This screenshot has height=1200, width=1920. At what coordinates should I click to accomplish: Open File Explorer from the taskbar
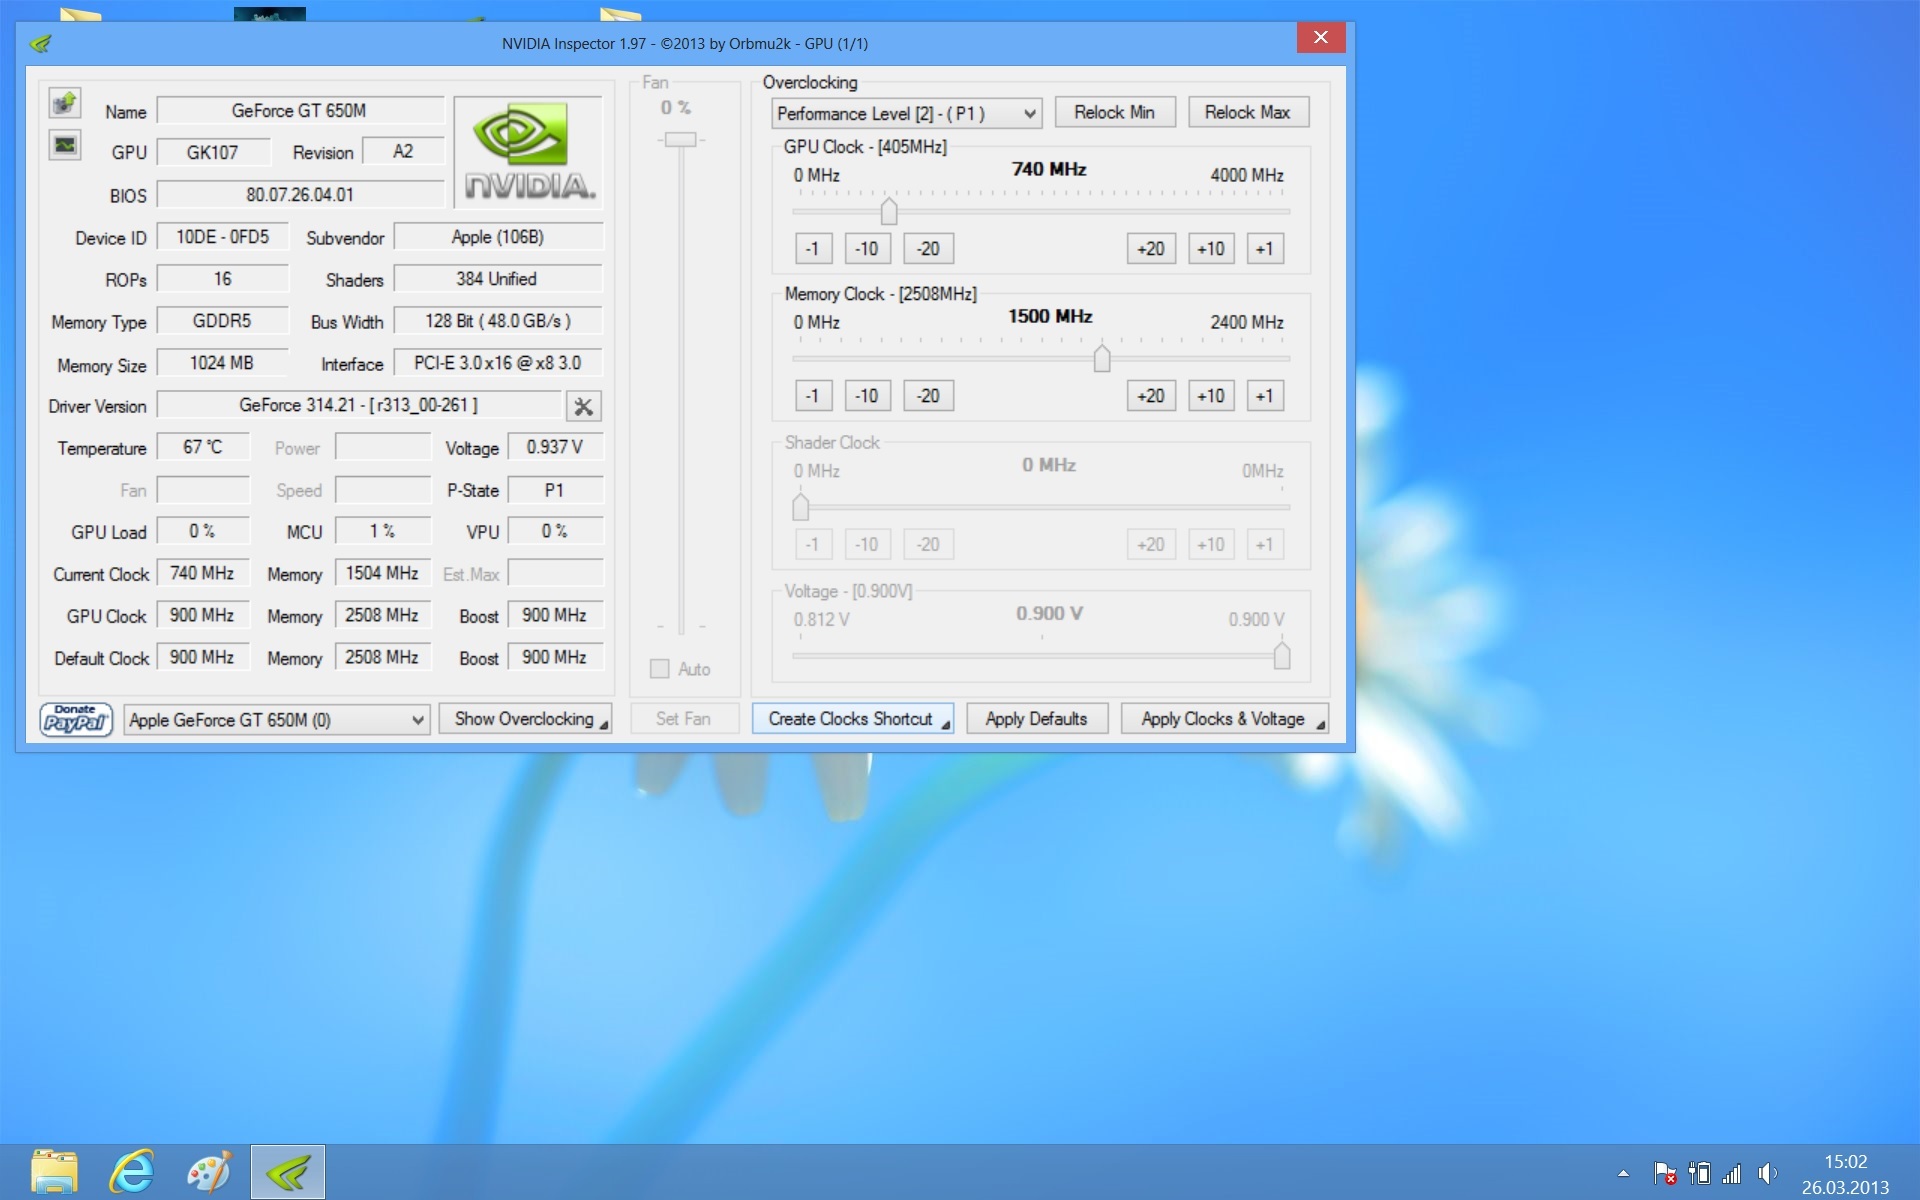coord(55,1172)
